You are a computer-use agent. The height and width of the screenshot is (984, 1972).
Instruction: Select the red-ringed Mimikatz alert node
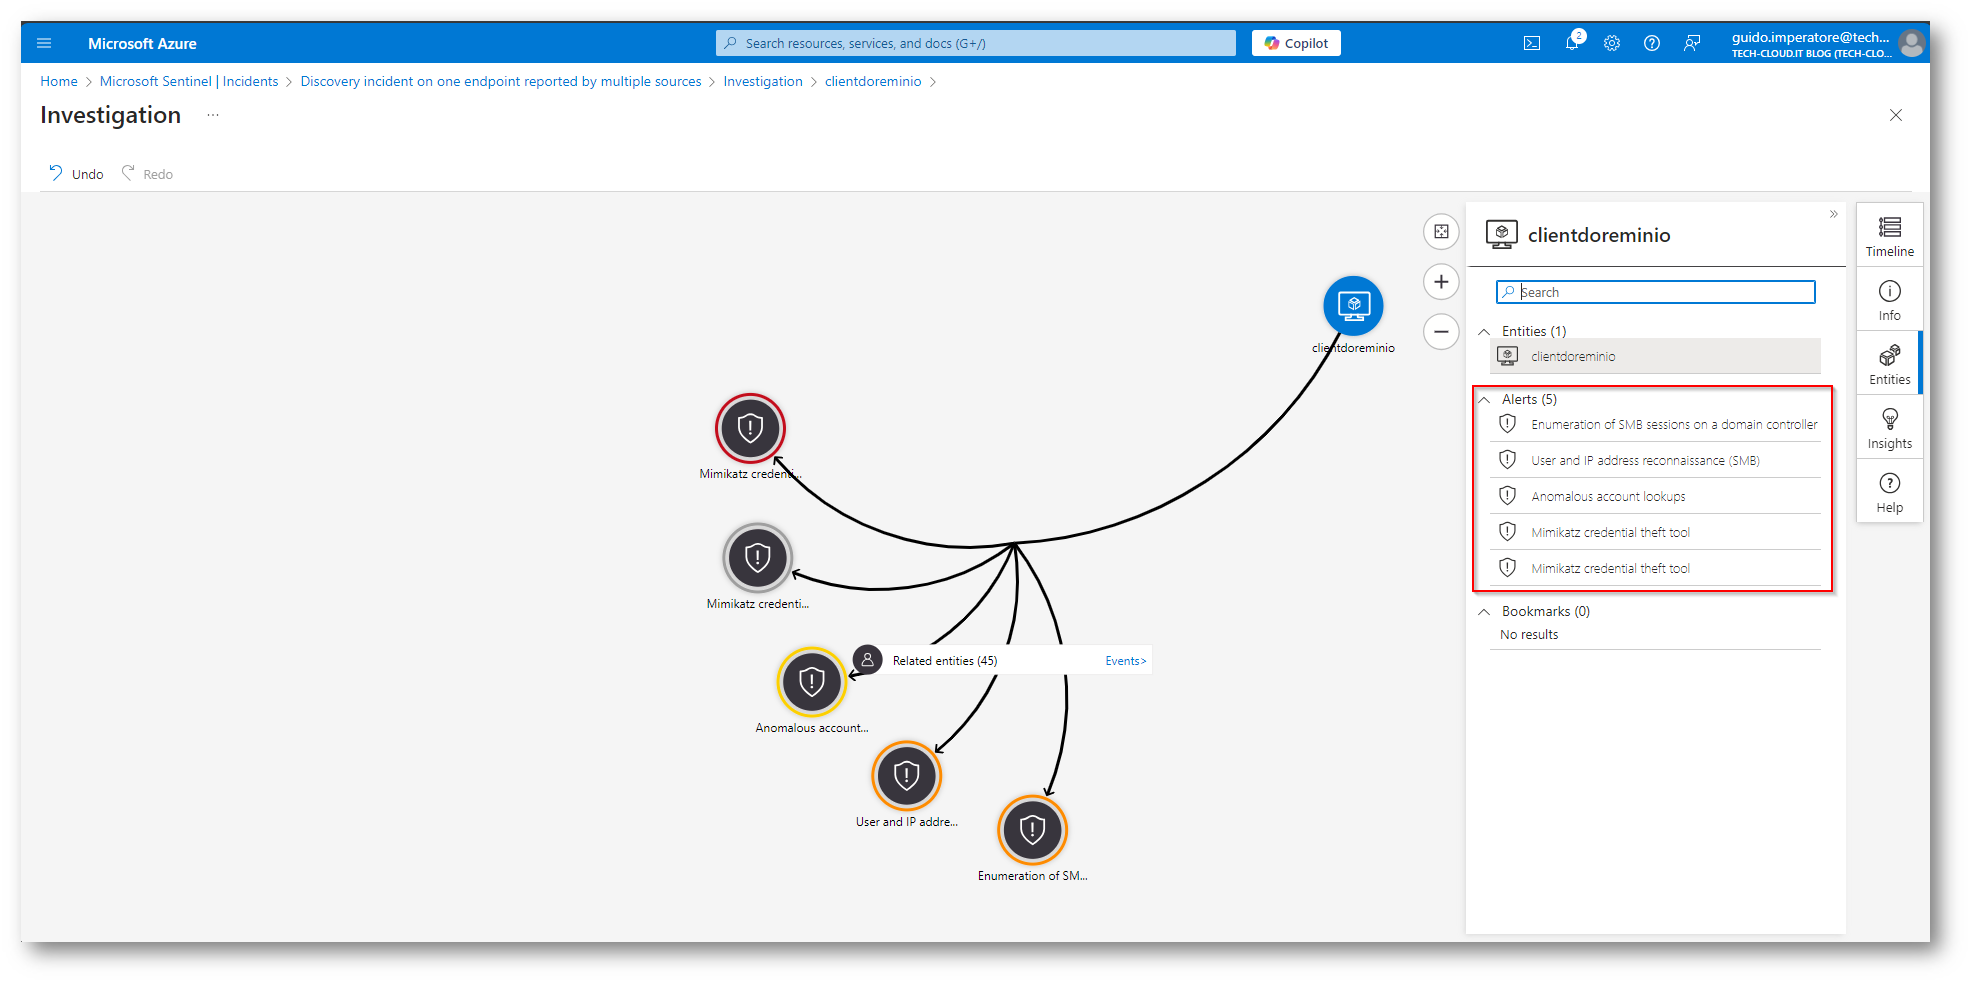pos(750,428)
